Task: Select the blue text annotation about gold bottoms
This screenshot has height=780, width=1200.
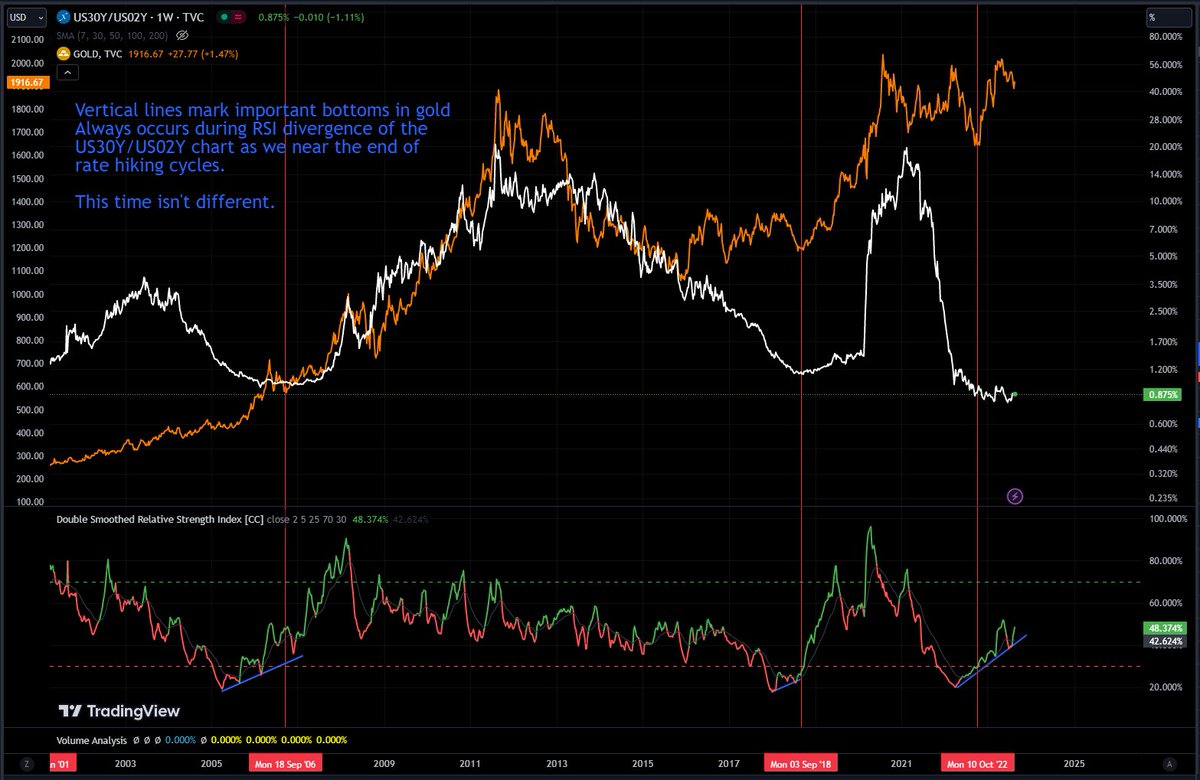Action: tap(264, 140)
